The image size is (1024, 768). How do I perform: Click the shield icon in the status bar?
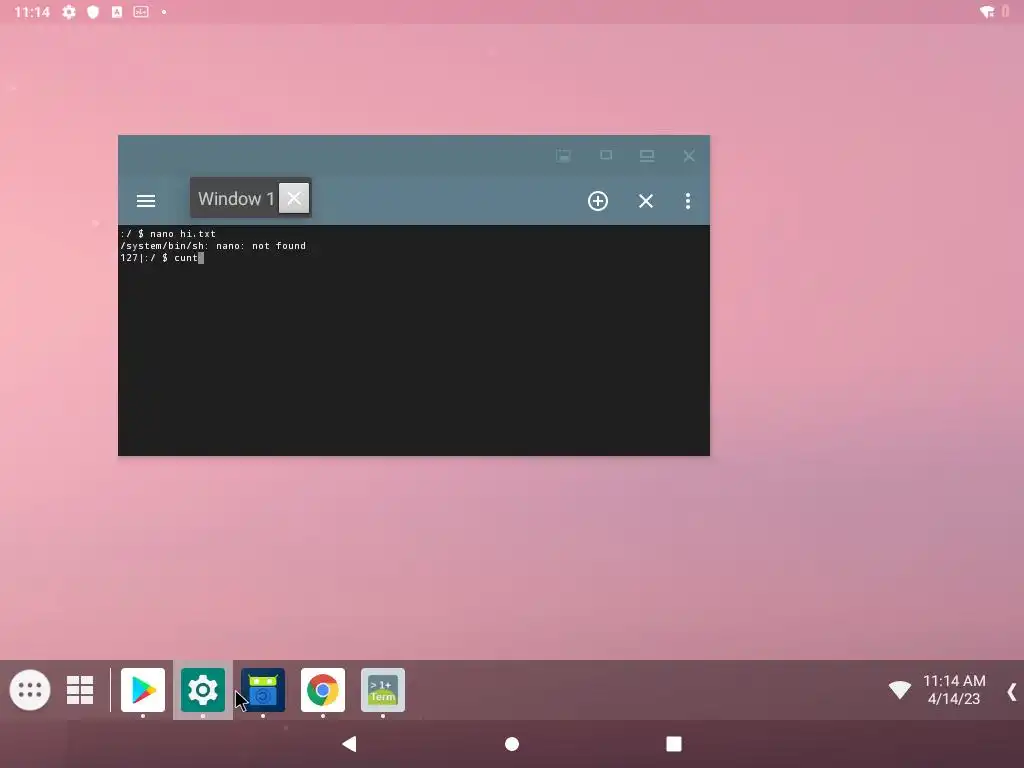(x=93, y=12)
